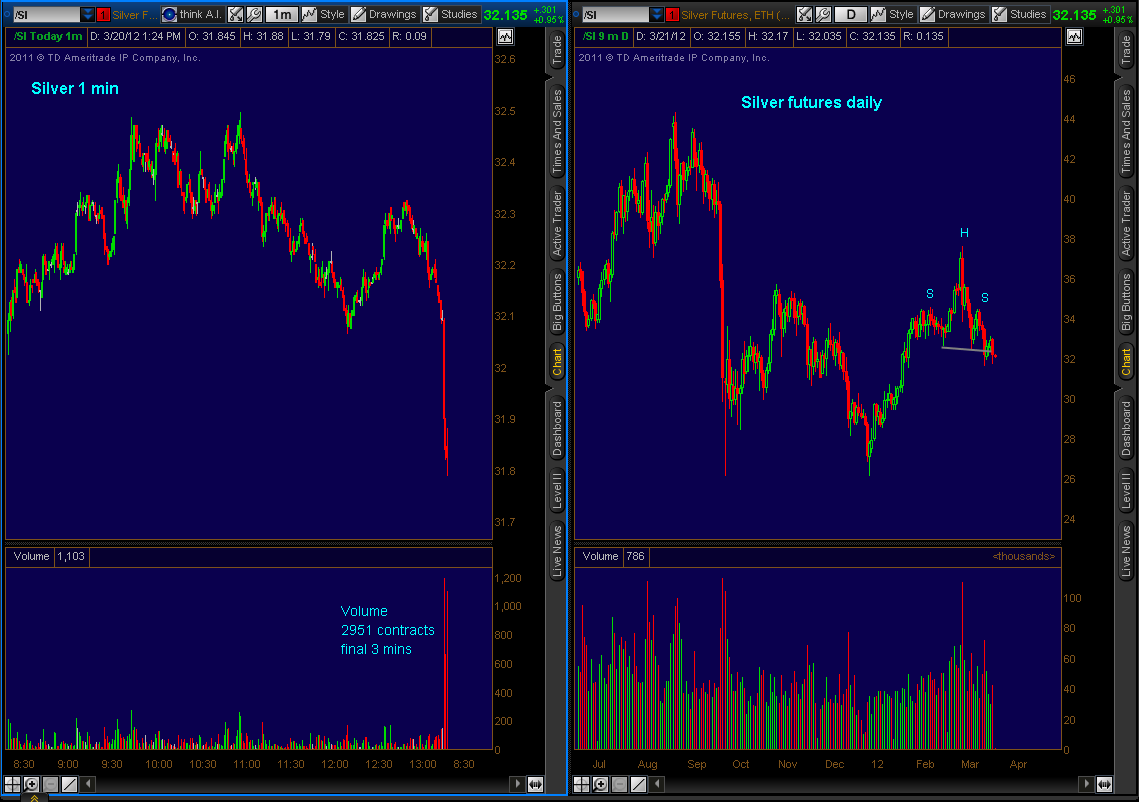Open Studies in the right chart toolbar
The image size is (1139, 802).
[x=1019, y=15]
